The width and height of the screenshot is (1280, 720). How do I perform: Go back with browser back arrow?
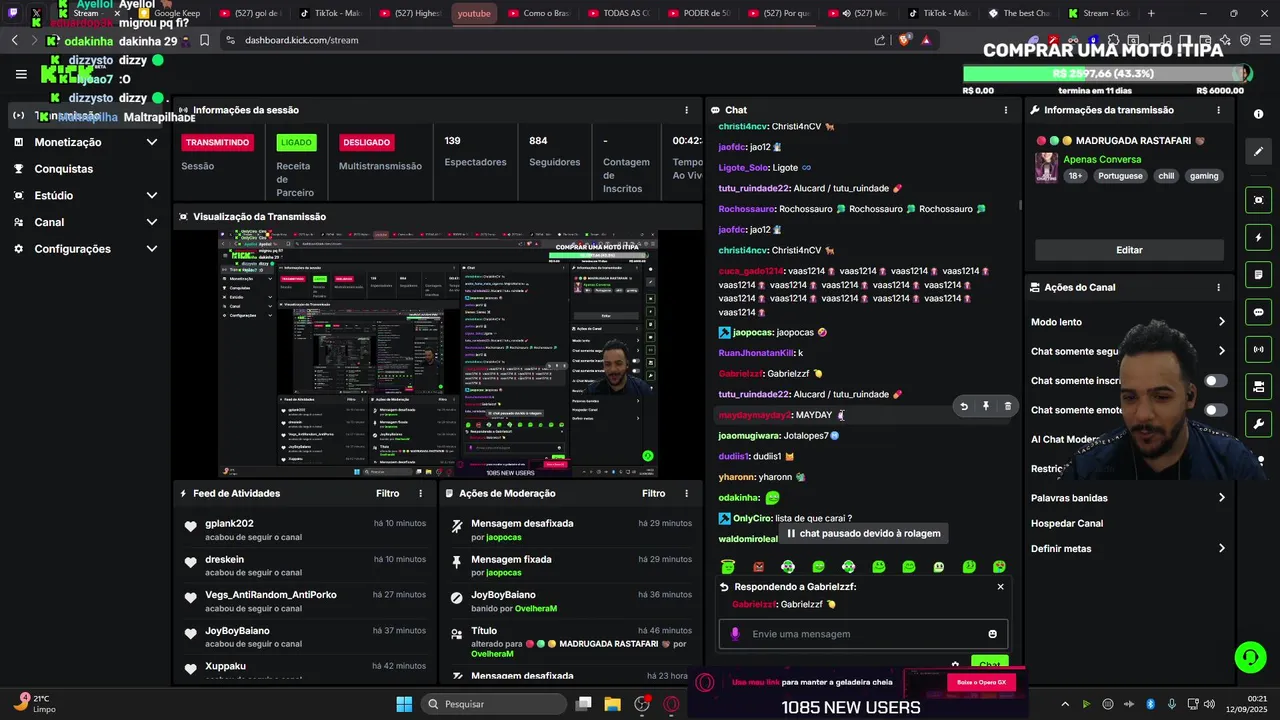[x=15, y=40]
